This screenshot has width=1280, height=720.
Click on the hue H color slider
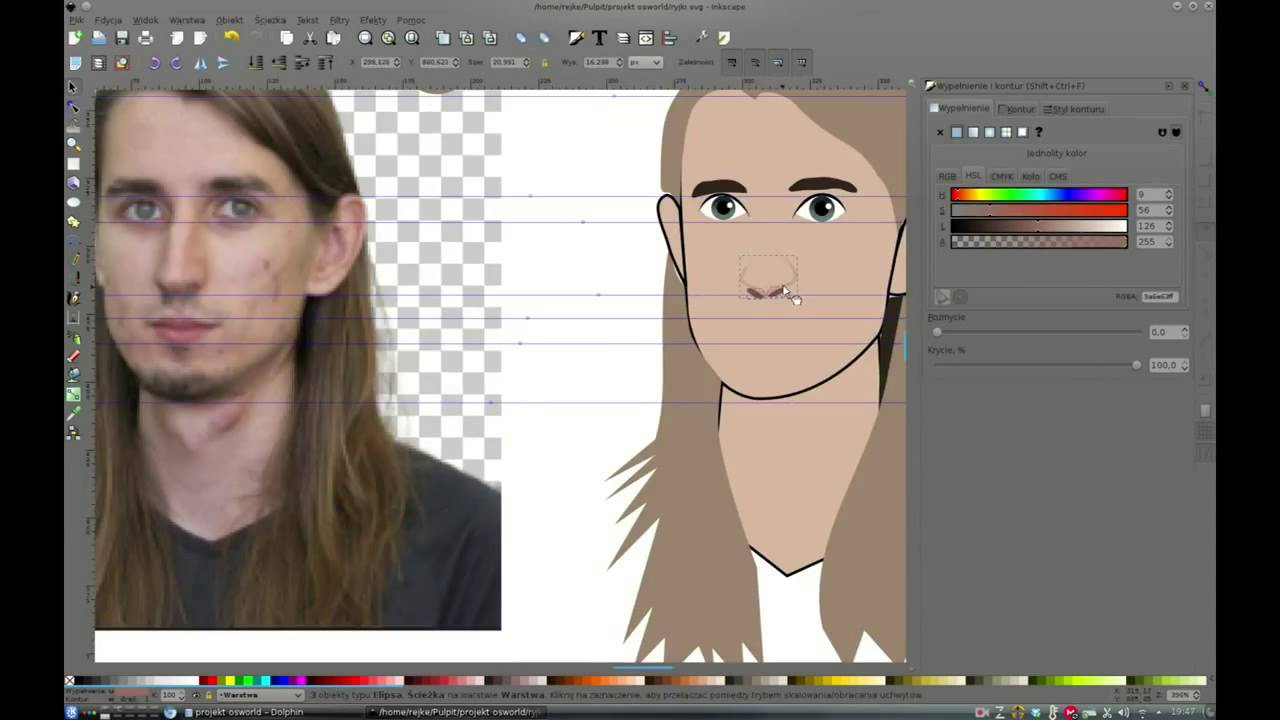[x=1038, y=195]
